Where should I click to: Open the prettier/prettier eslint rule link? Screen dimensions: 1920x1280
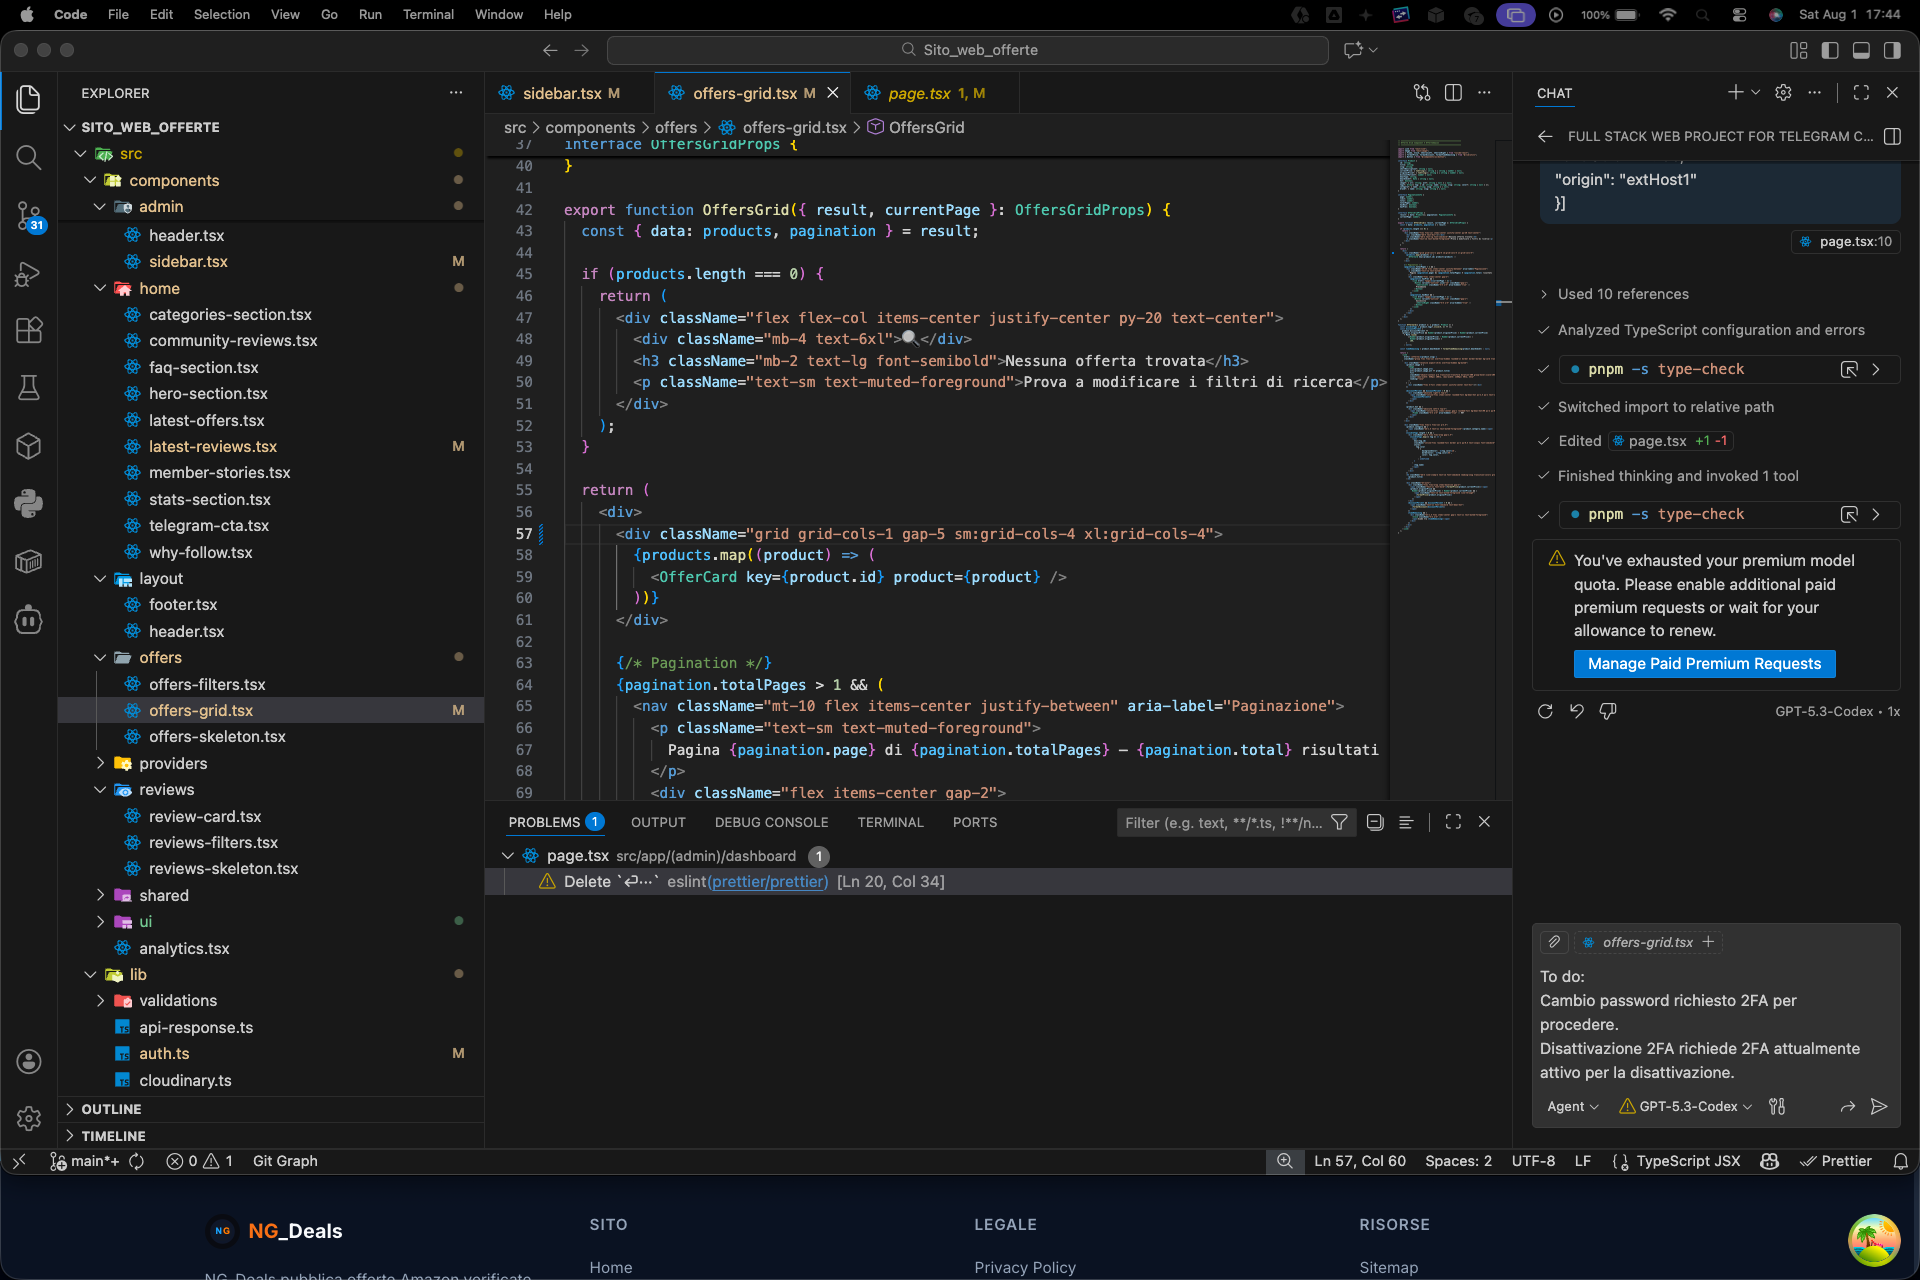pyautogui.click(x=768, y=881)
